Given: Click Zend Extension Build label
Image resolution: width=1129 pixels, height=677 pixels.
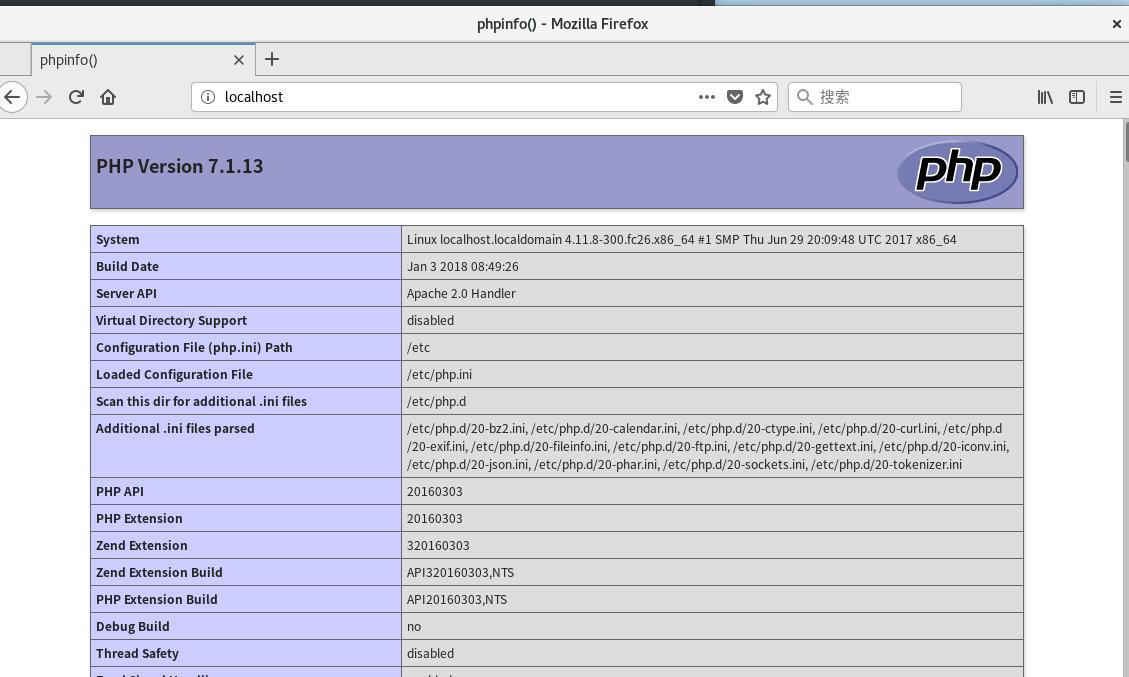Looking at the screenshot, I should click(x=159, y=573).
